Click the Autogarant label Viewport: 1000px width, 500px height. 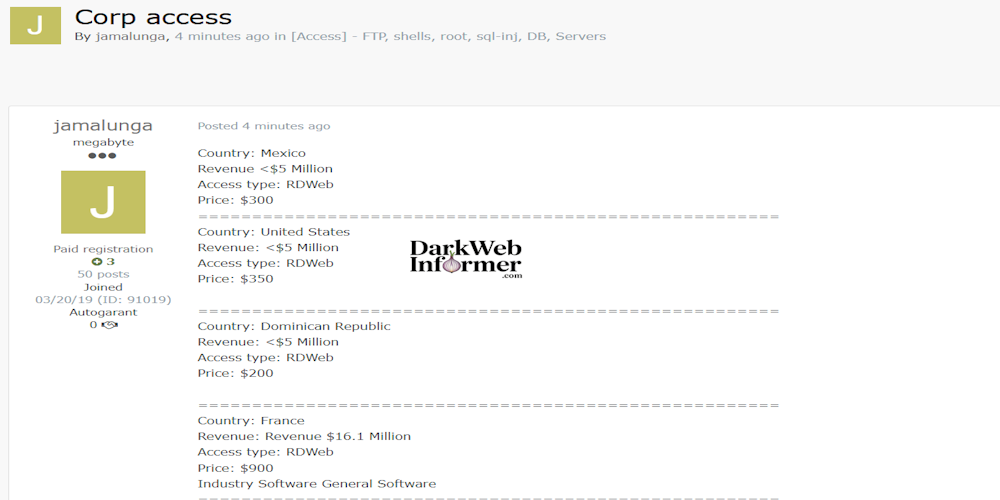[x=103, y=312]
